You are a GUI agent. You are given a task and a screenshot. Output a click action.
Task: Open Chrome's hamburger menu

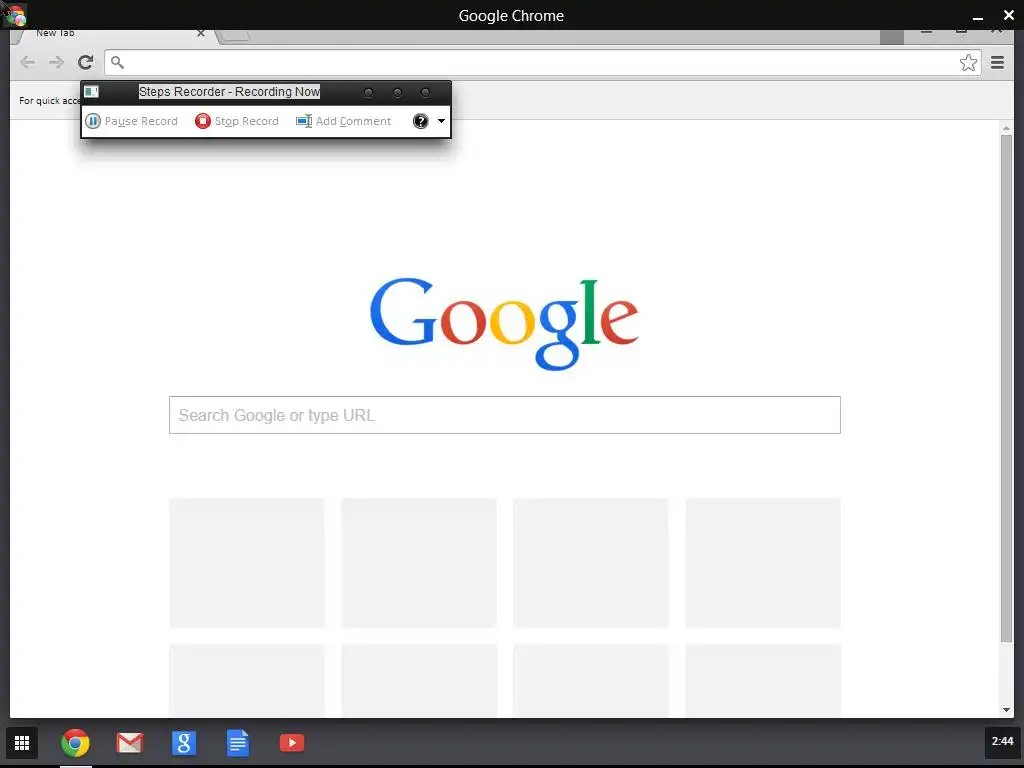pyautogui.click(x=997, y=62)
